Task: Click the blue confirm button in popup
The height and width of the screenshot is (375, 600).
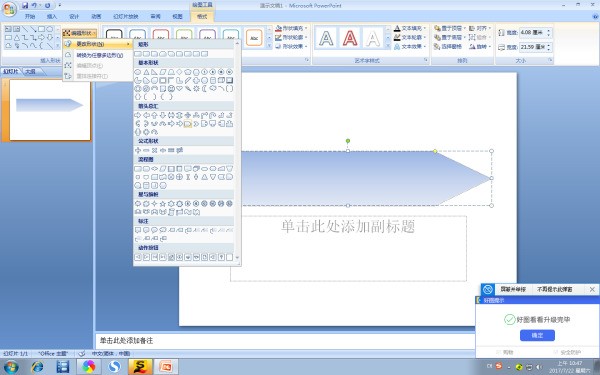Action: click(537, 336)
